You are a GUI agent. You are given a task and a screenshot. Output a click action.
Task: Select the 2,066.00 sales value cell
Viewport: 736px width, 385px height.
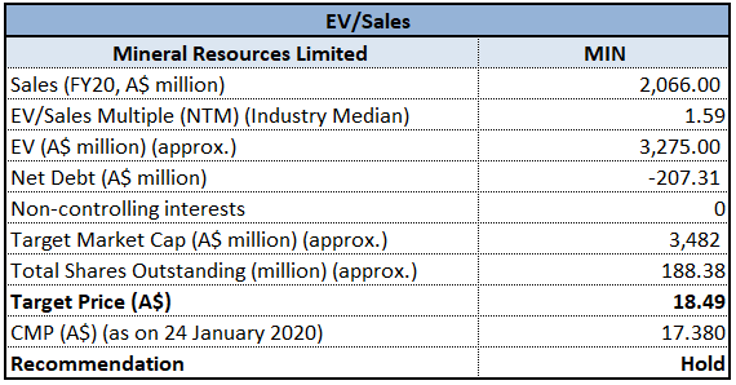pos(604,85)
